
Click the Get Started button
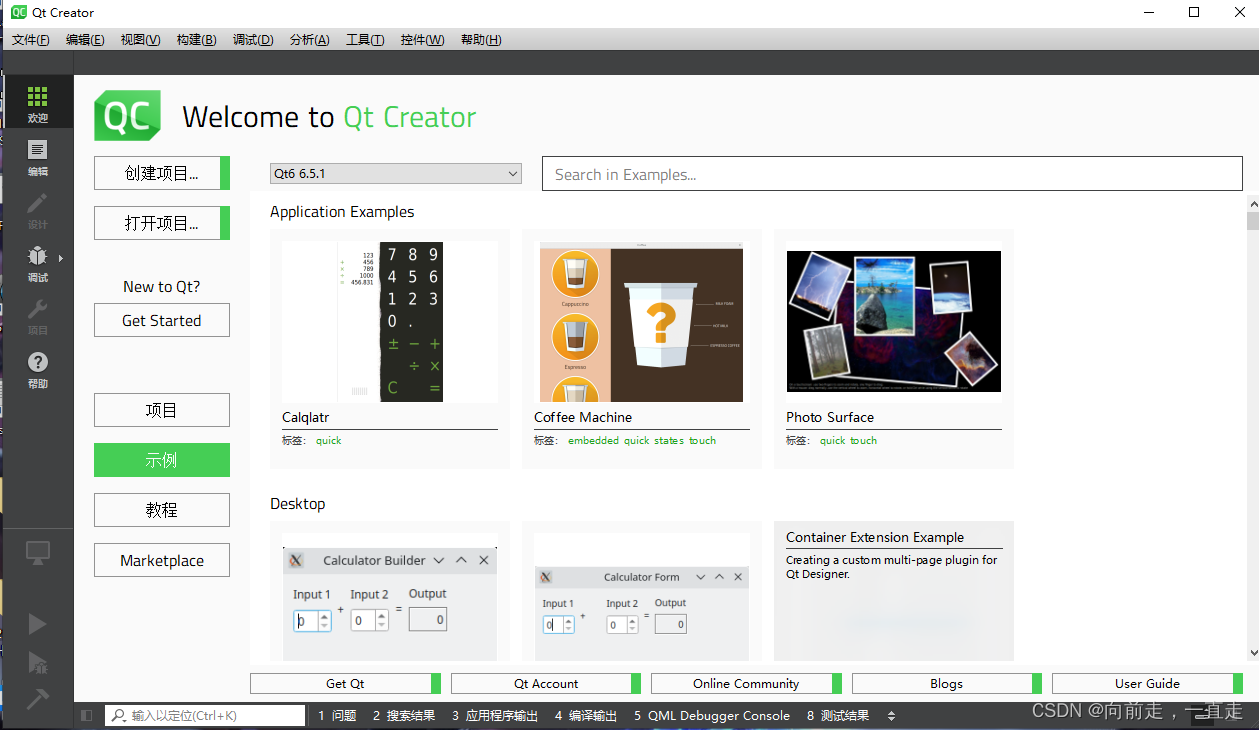pyautogui.click(x=162, y=320)
